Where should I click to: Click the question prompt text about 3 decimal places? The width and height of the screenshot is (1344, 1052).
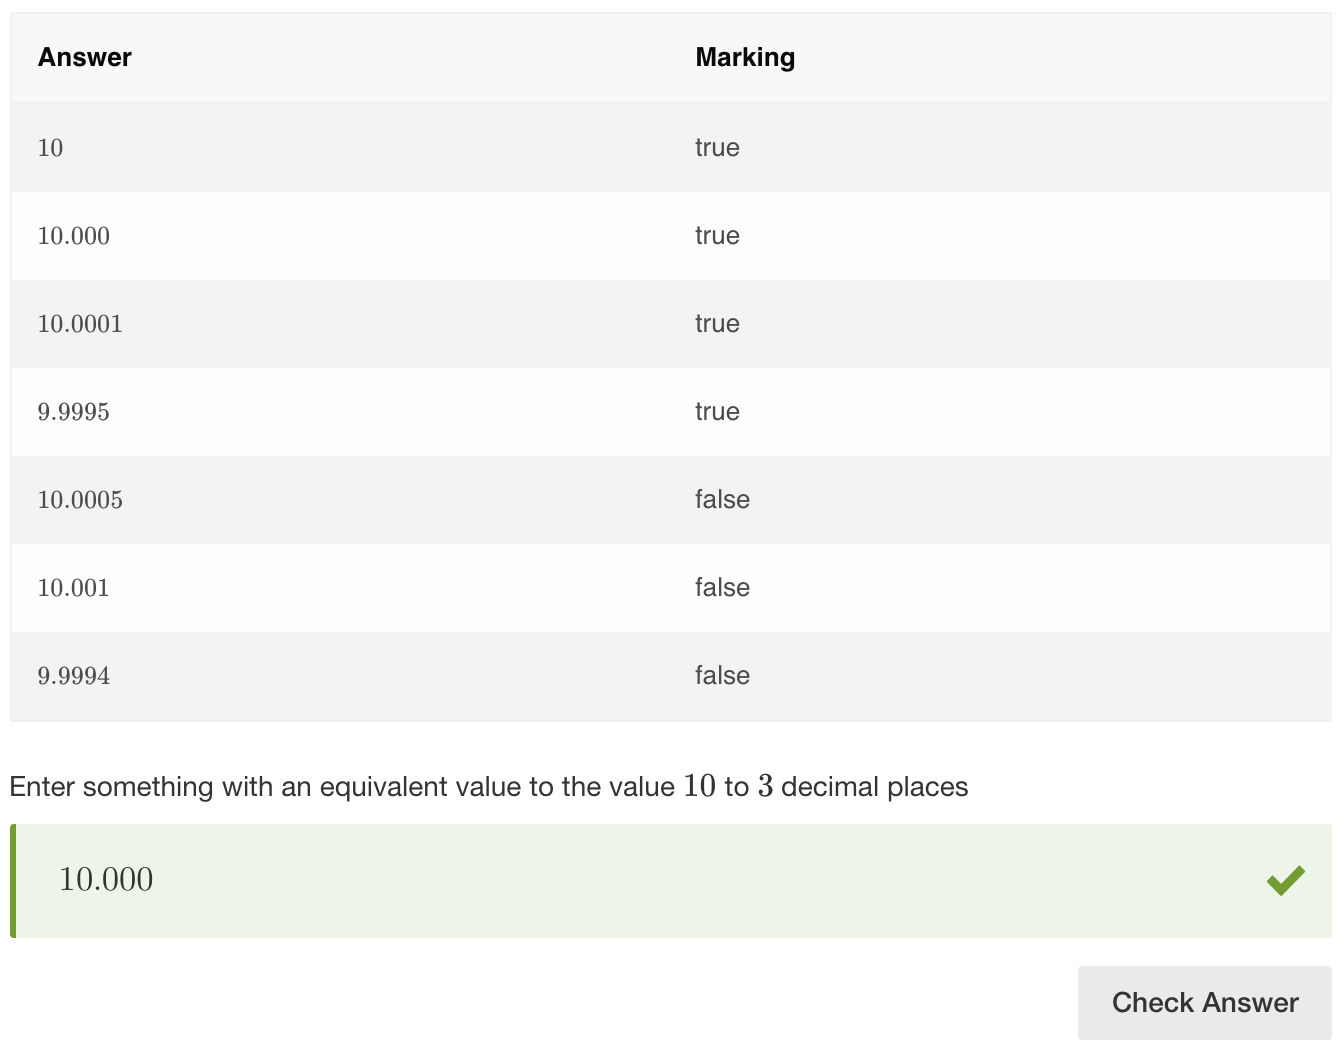pyautogui.click(x=488, y=787)
